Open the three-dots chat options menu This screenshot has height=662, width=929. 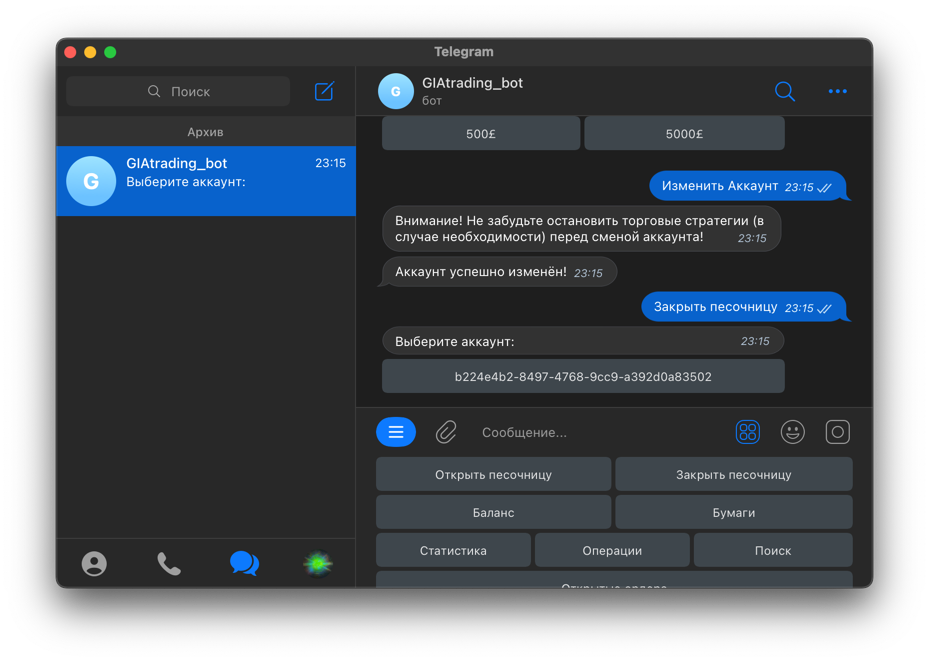pos(837,91)
